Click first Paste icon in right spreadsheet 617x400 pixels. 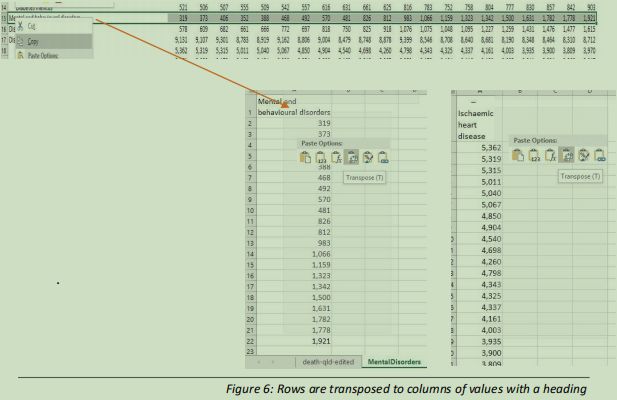520,155
